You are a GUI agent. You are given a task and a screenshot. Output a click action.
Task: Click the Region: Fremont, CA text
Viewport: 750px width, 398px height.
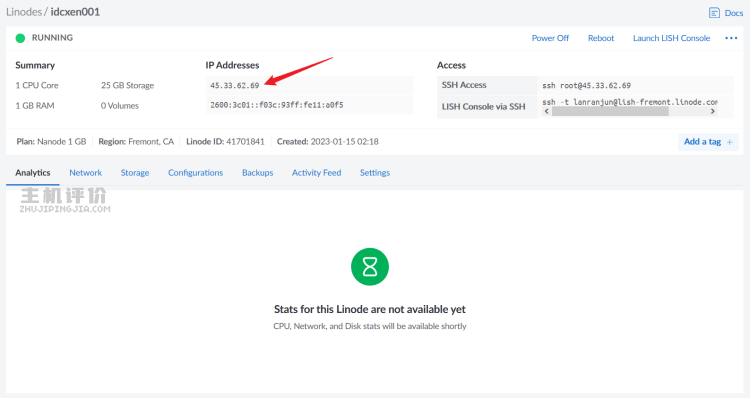(136, 142)
